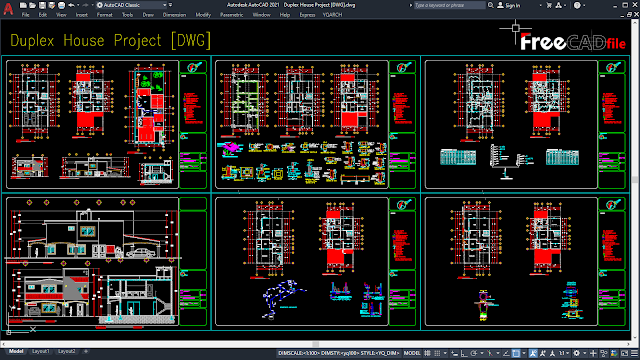Open the Express menu
Screen dimensions: 640x360
tap(307, 15)
